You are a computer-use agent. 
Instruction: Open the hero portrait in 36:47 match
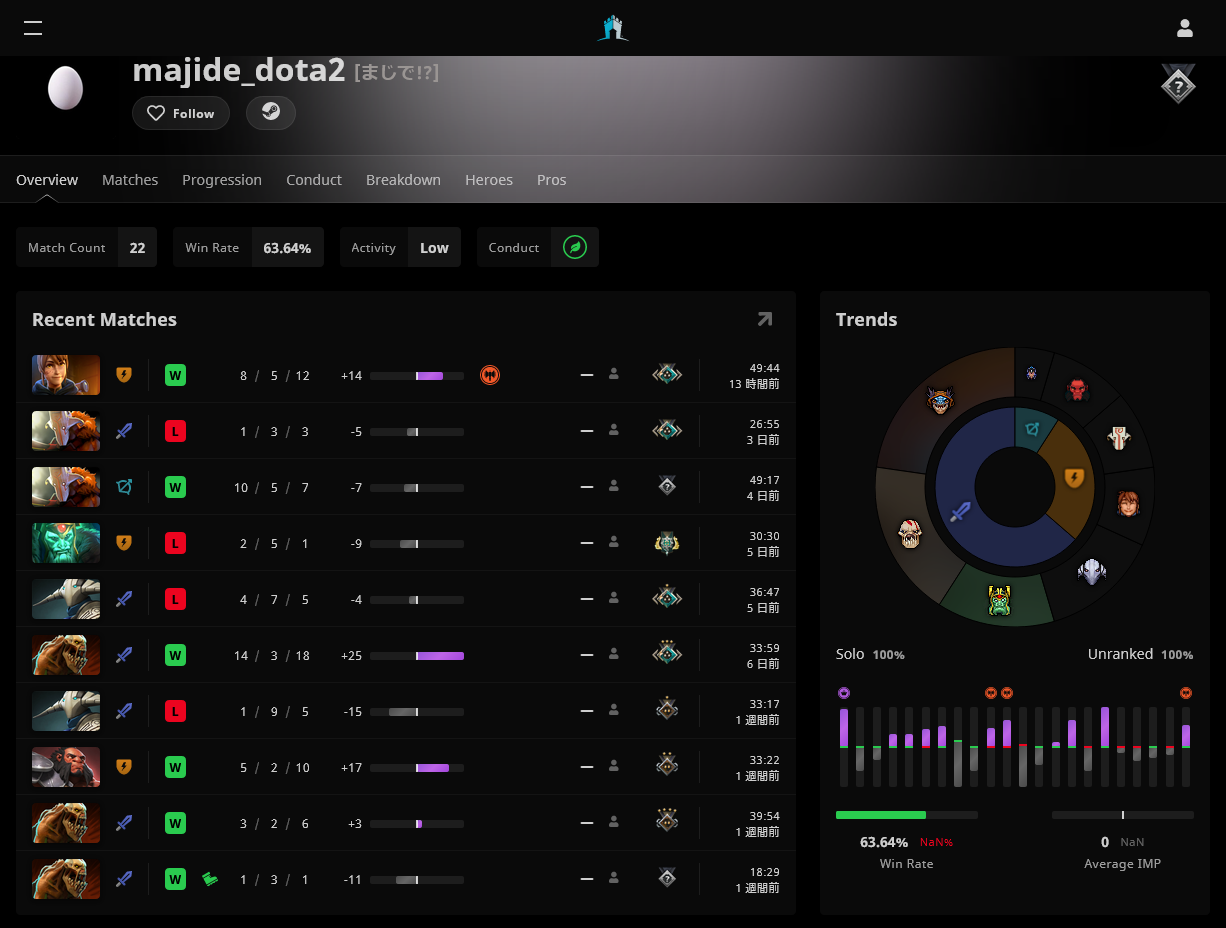(x=66, y=599)
